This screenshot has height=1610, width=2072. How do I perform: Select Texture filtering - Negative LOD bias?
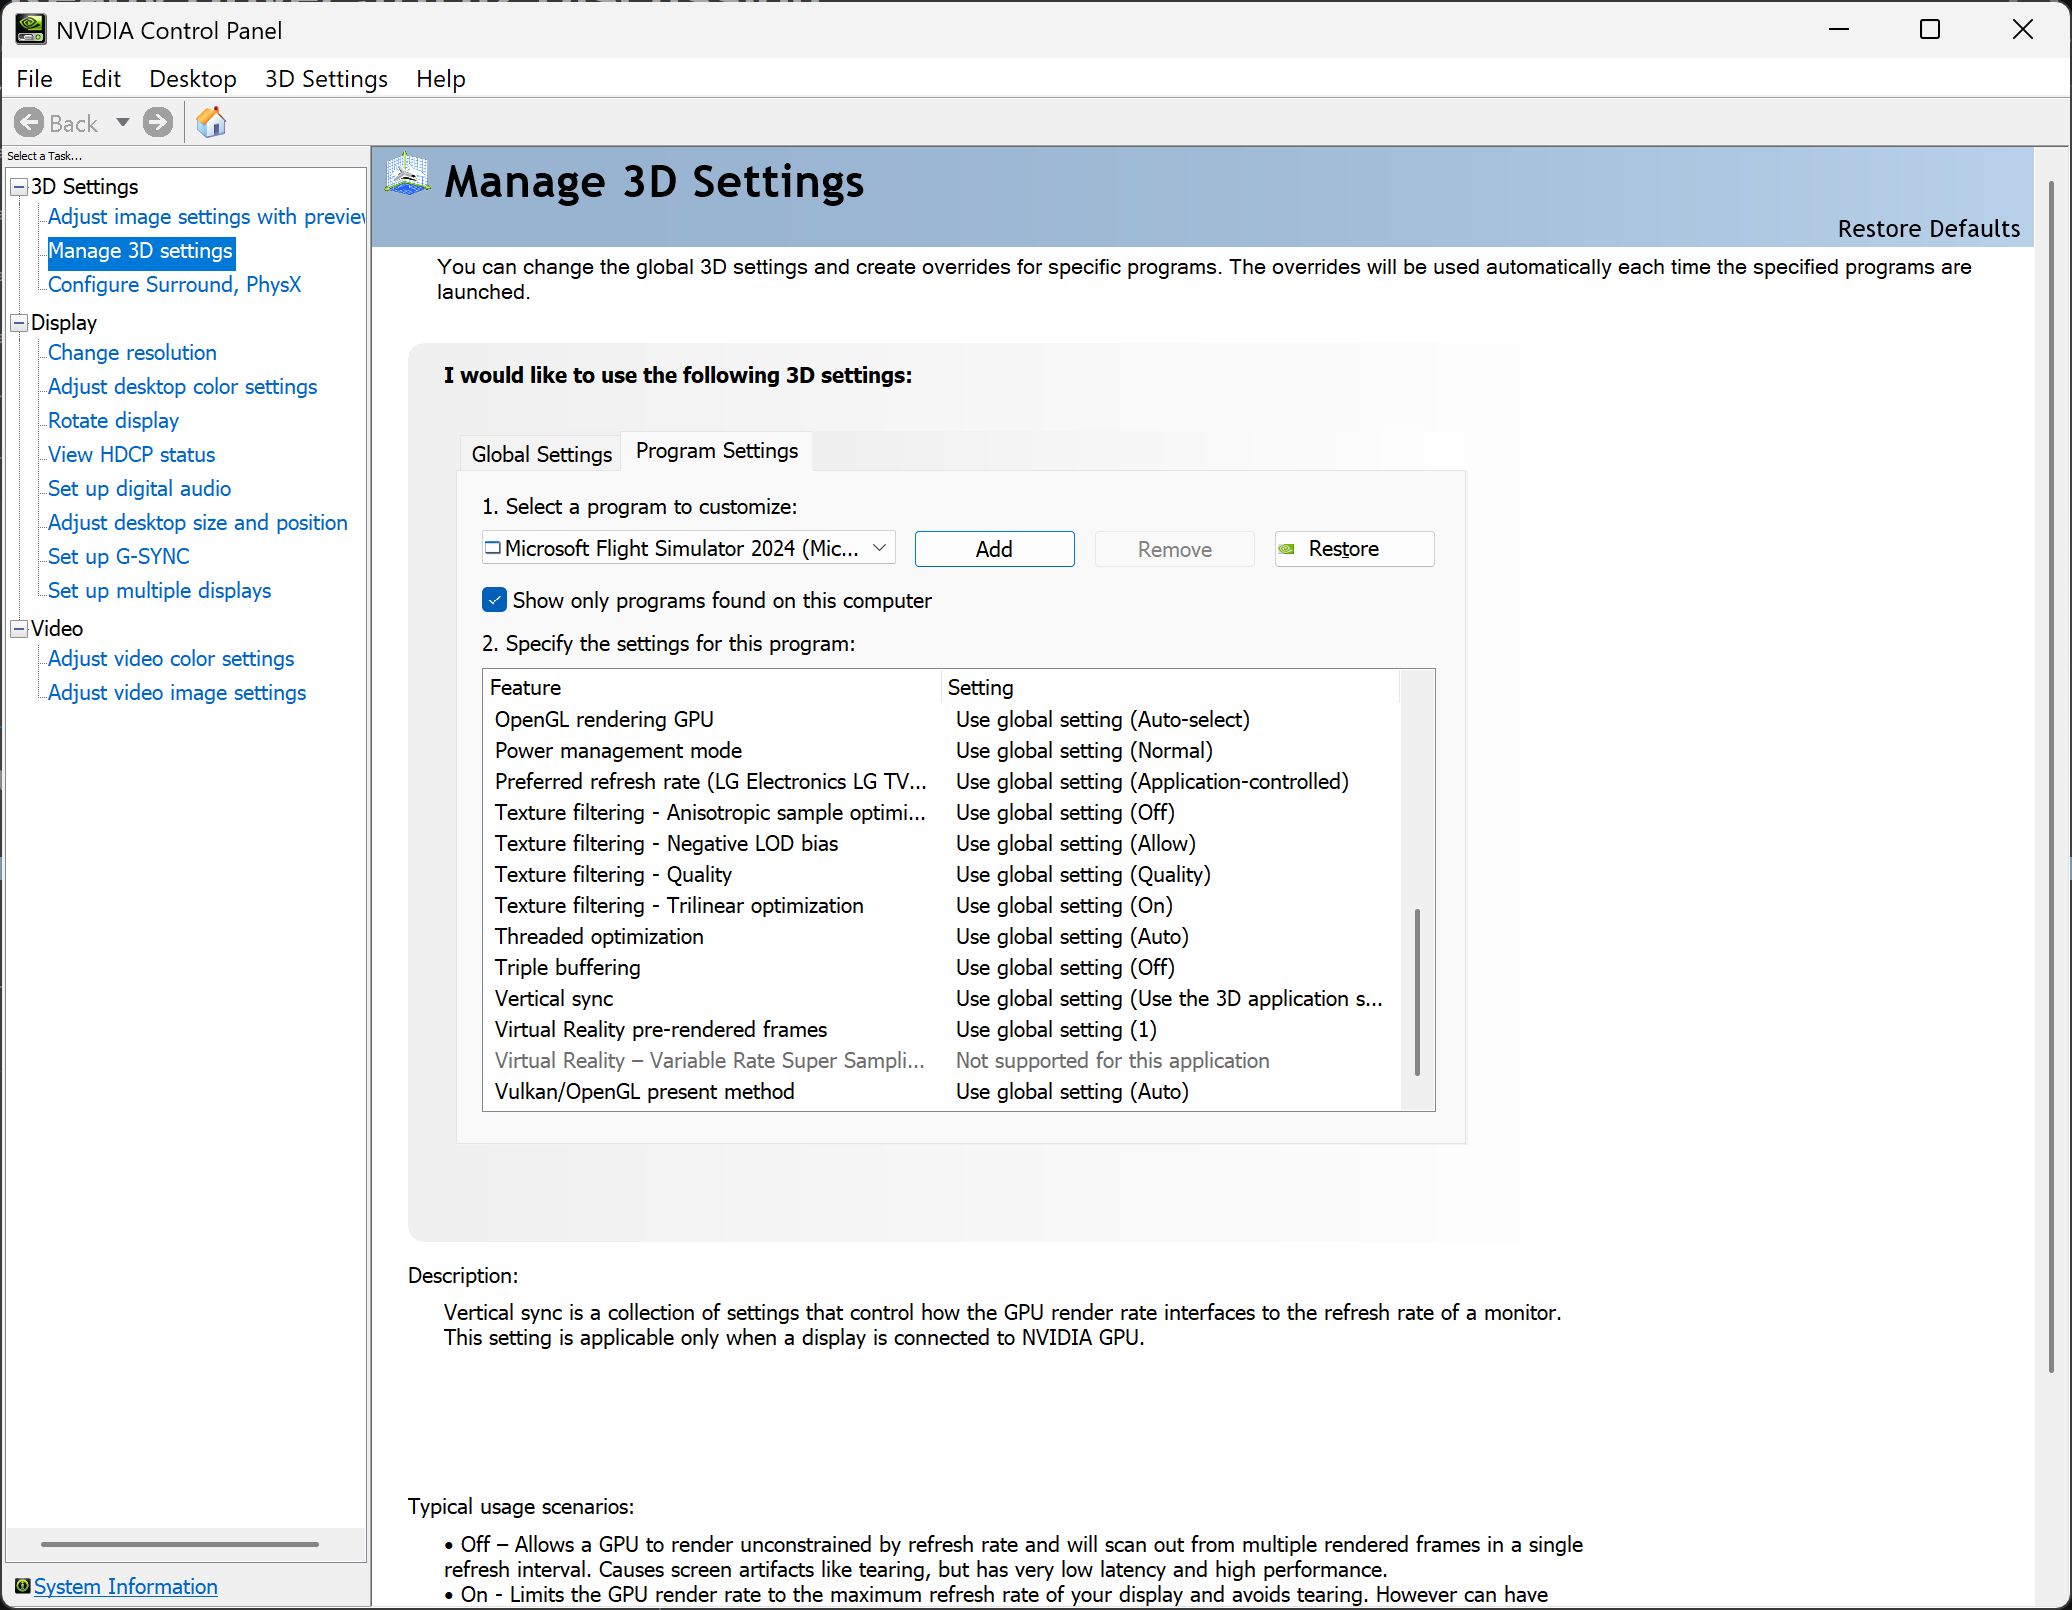[941, 844]
